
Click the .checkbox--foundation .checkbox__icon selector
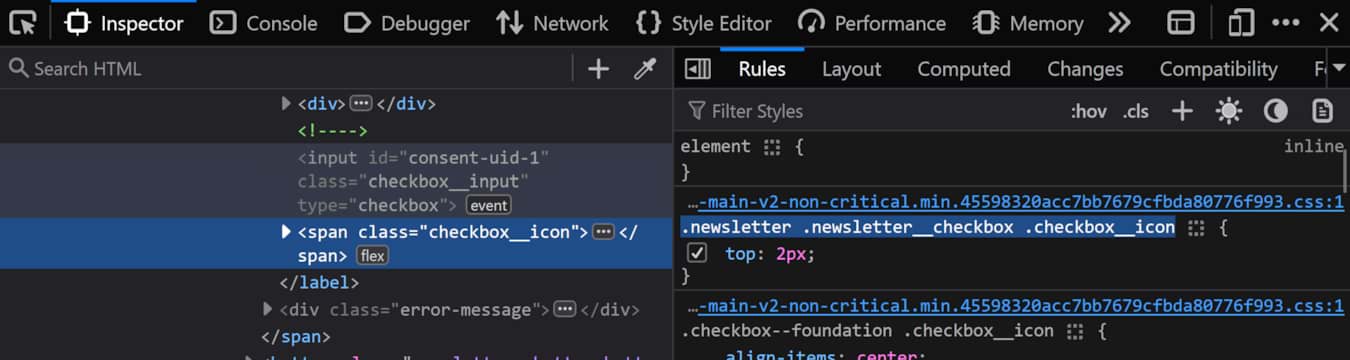867,331
